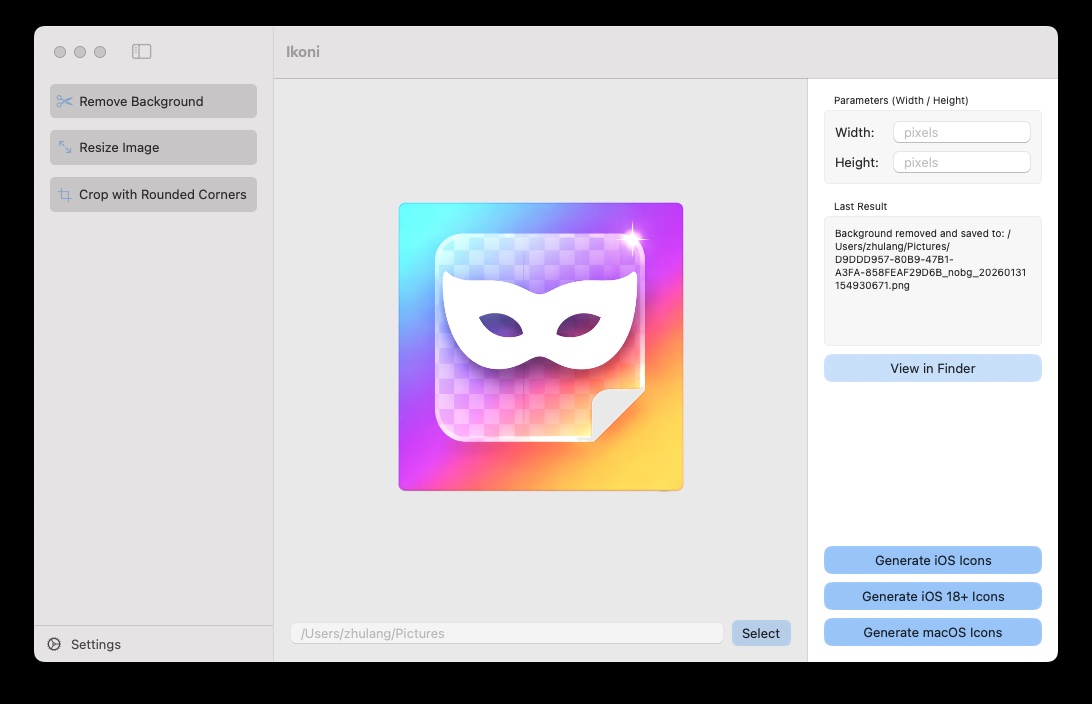Close the Ikoni window
Screen dimensions: 1092x704
point(60,52)
